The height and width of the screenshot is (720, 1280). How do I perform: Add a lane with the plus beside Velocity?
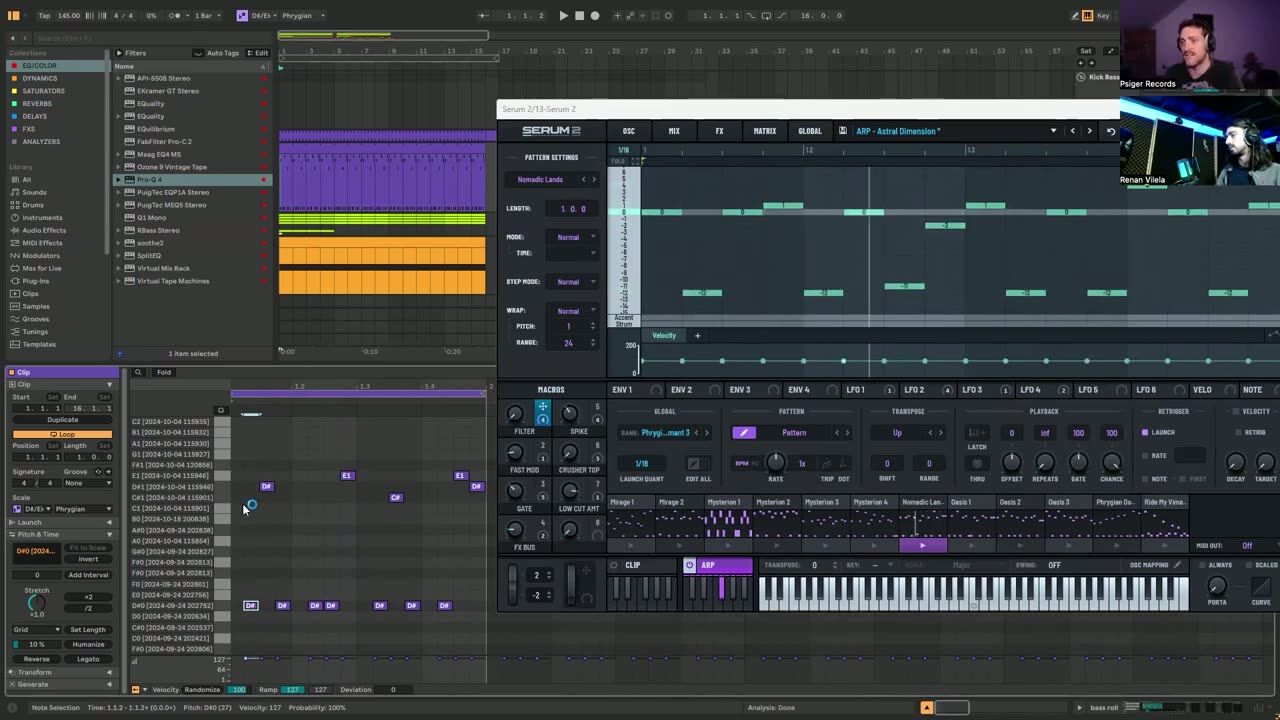(697, 336)
